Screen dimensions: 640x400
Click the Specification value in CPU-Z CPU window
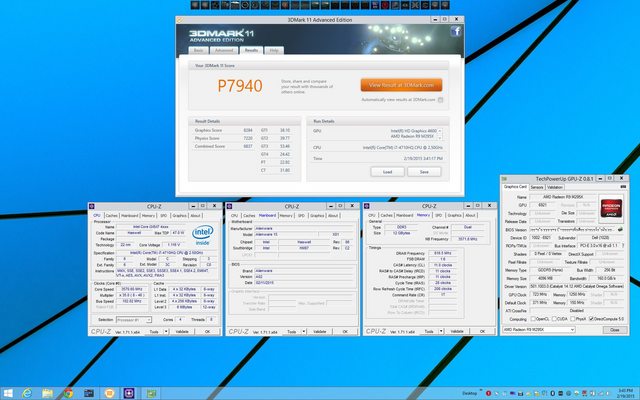pos(166,253)
